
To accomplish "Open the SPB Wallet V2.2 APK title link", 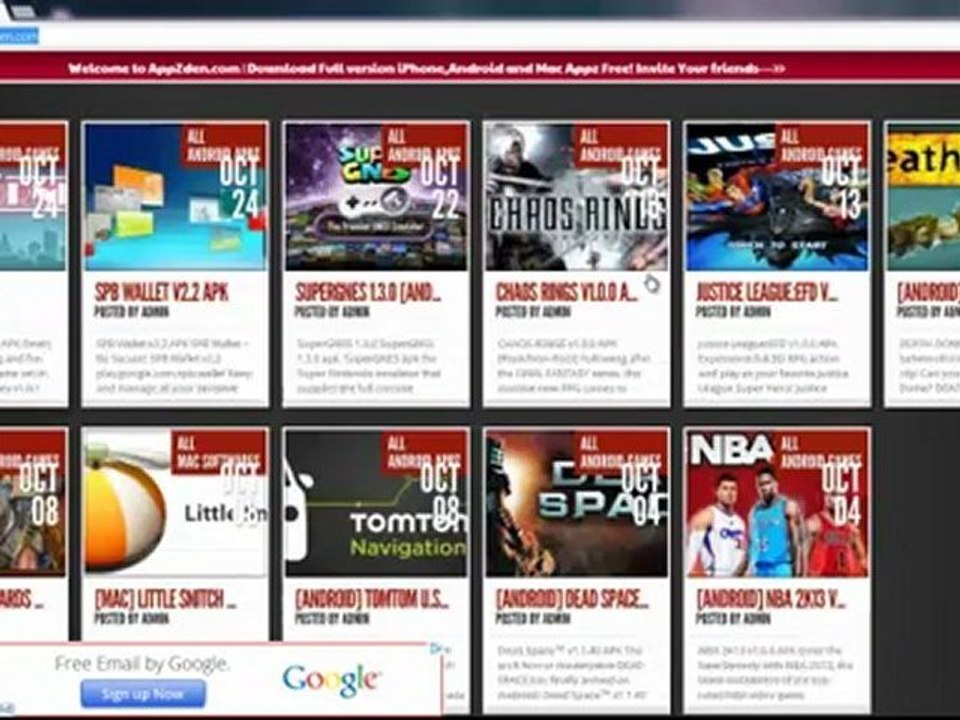I will tap(162, 292).
